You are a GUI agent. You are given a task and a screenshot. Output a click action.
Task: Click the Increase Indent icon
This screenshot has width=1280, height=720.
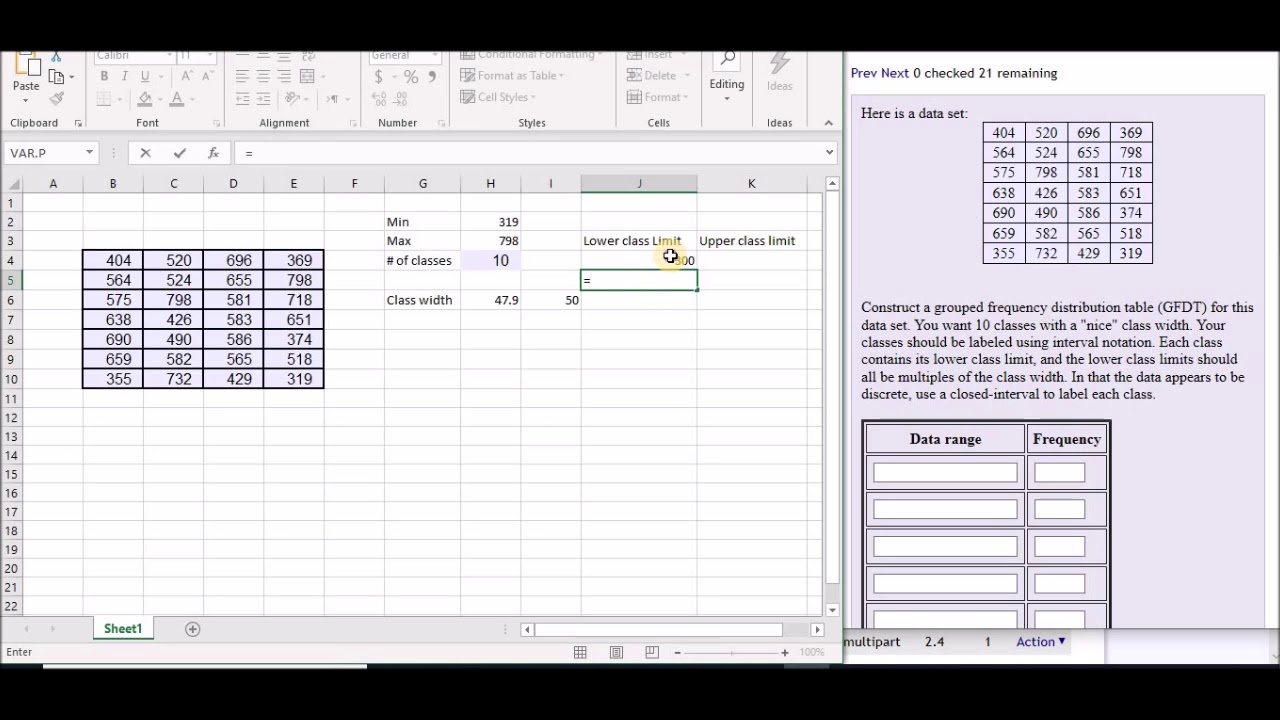[263, 98]
